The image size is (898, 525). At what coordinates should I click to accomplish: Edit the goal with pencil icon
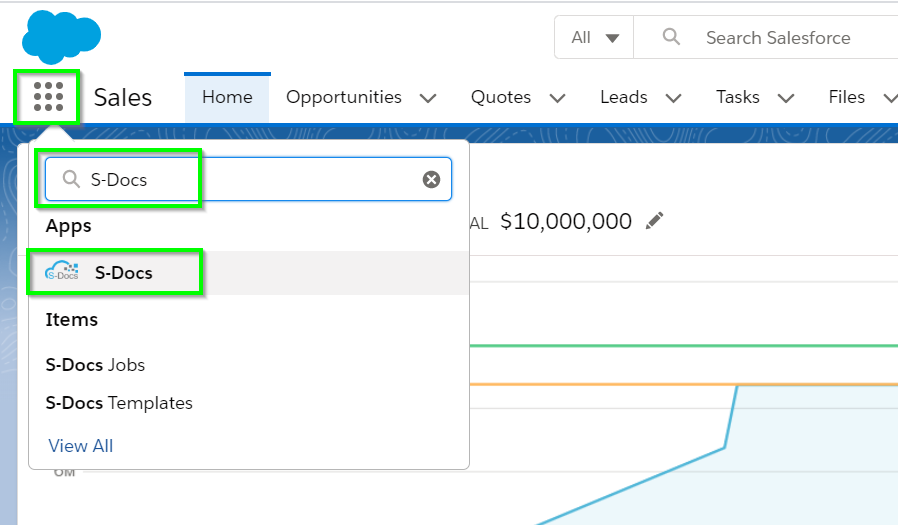[655, 220]
